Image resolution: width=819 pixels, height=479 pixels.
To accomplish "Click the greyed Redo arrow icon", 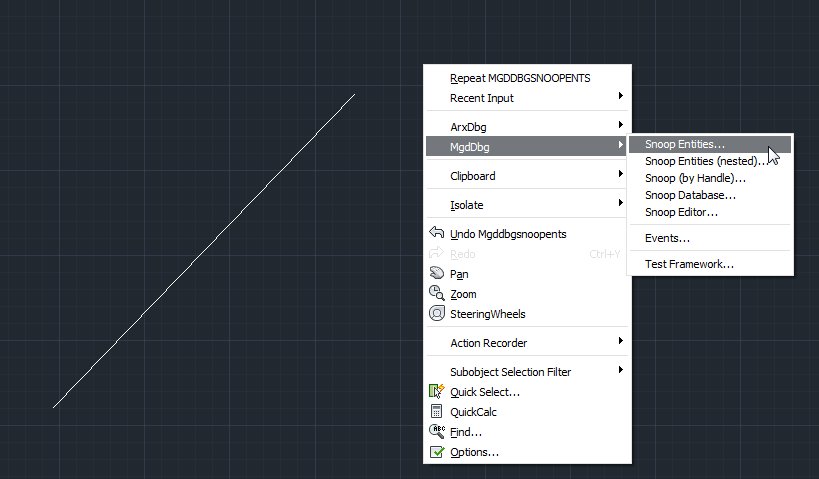I will (x=437, y=253).
